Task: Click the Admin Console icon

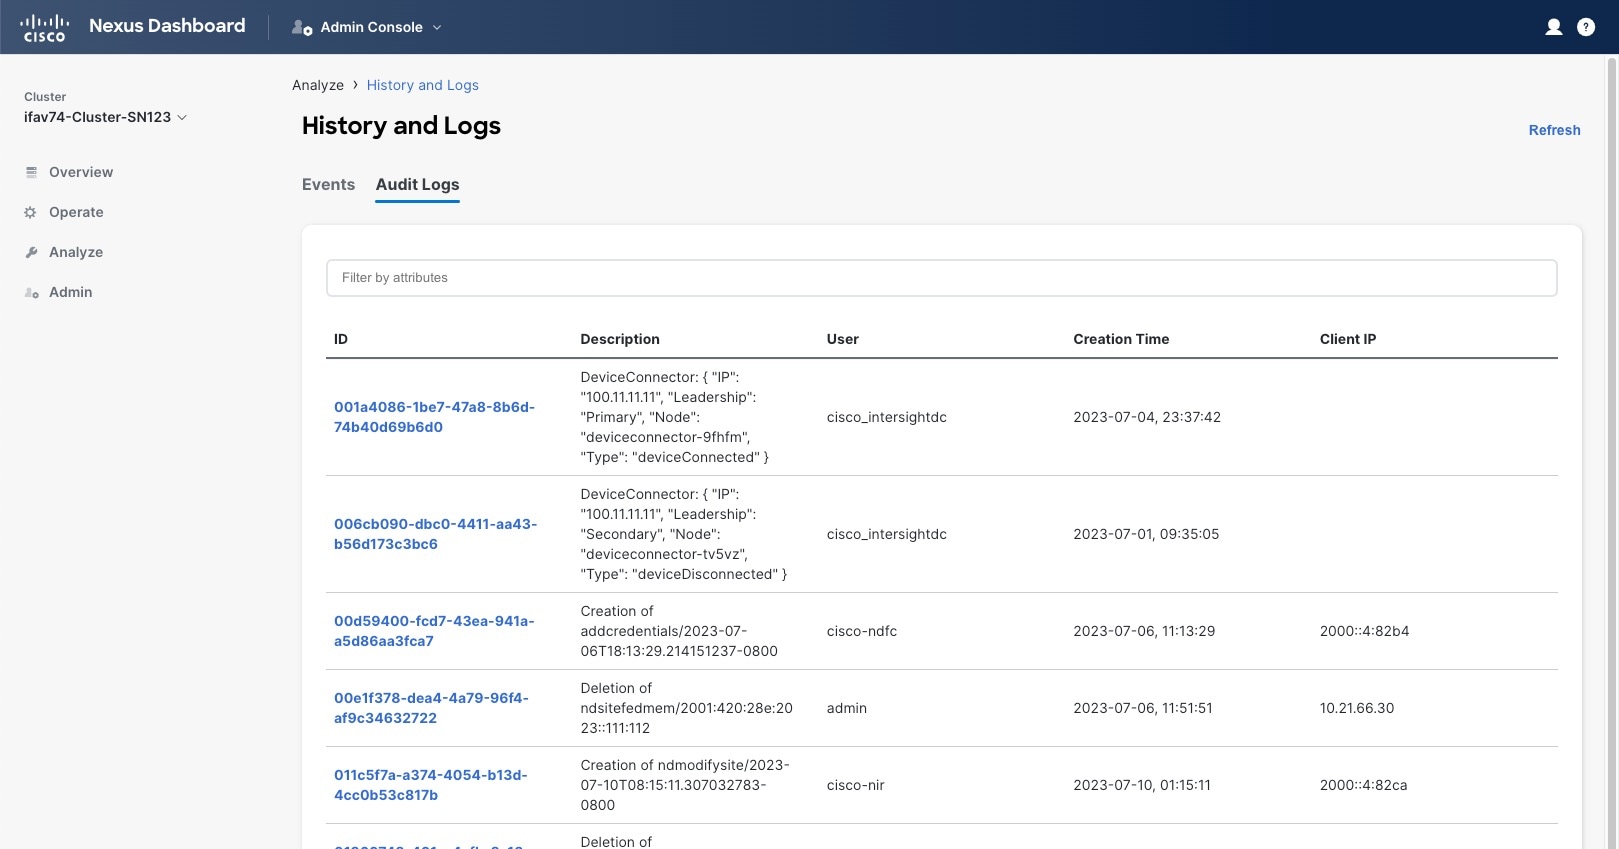Action: click(302, 27)
